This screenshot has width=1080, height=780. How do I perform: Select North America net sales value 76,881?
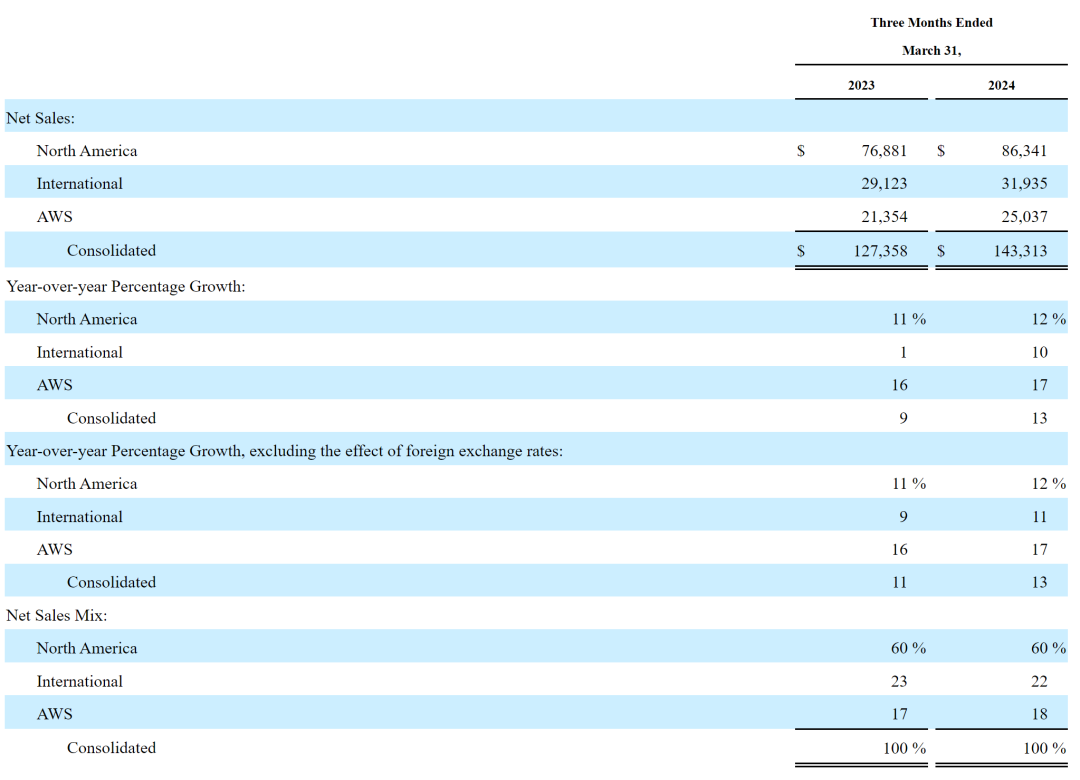coord(884,151)
